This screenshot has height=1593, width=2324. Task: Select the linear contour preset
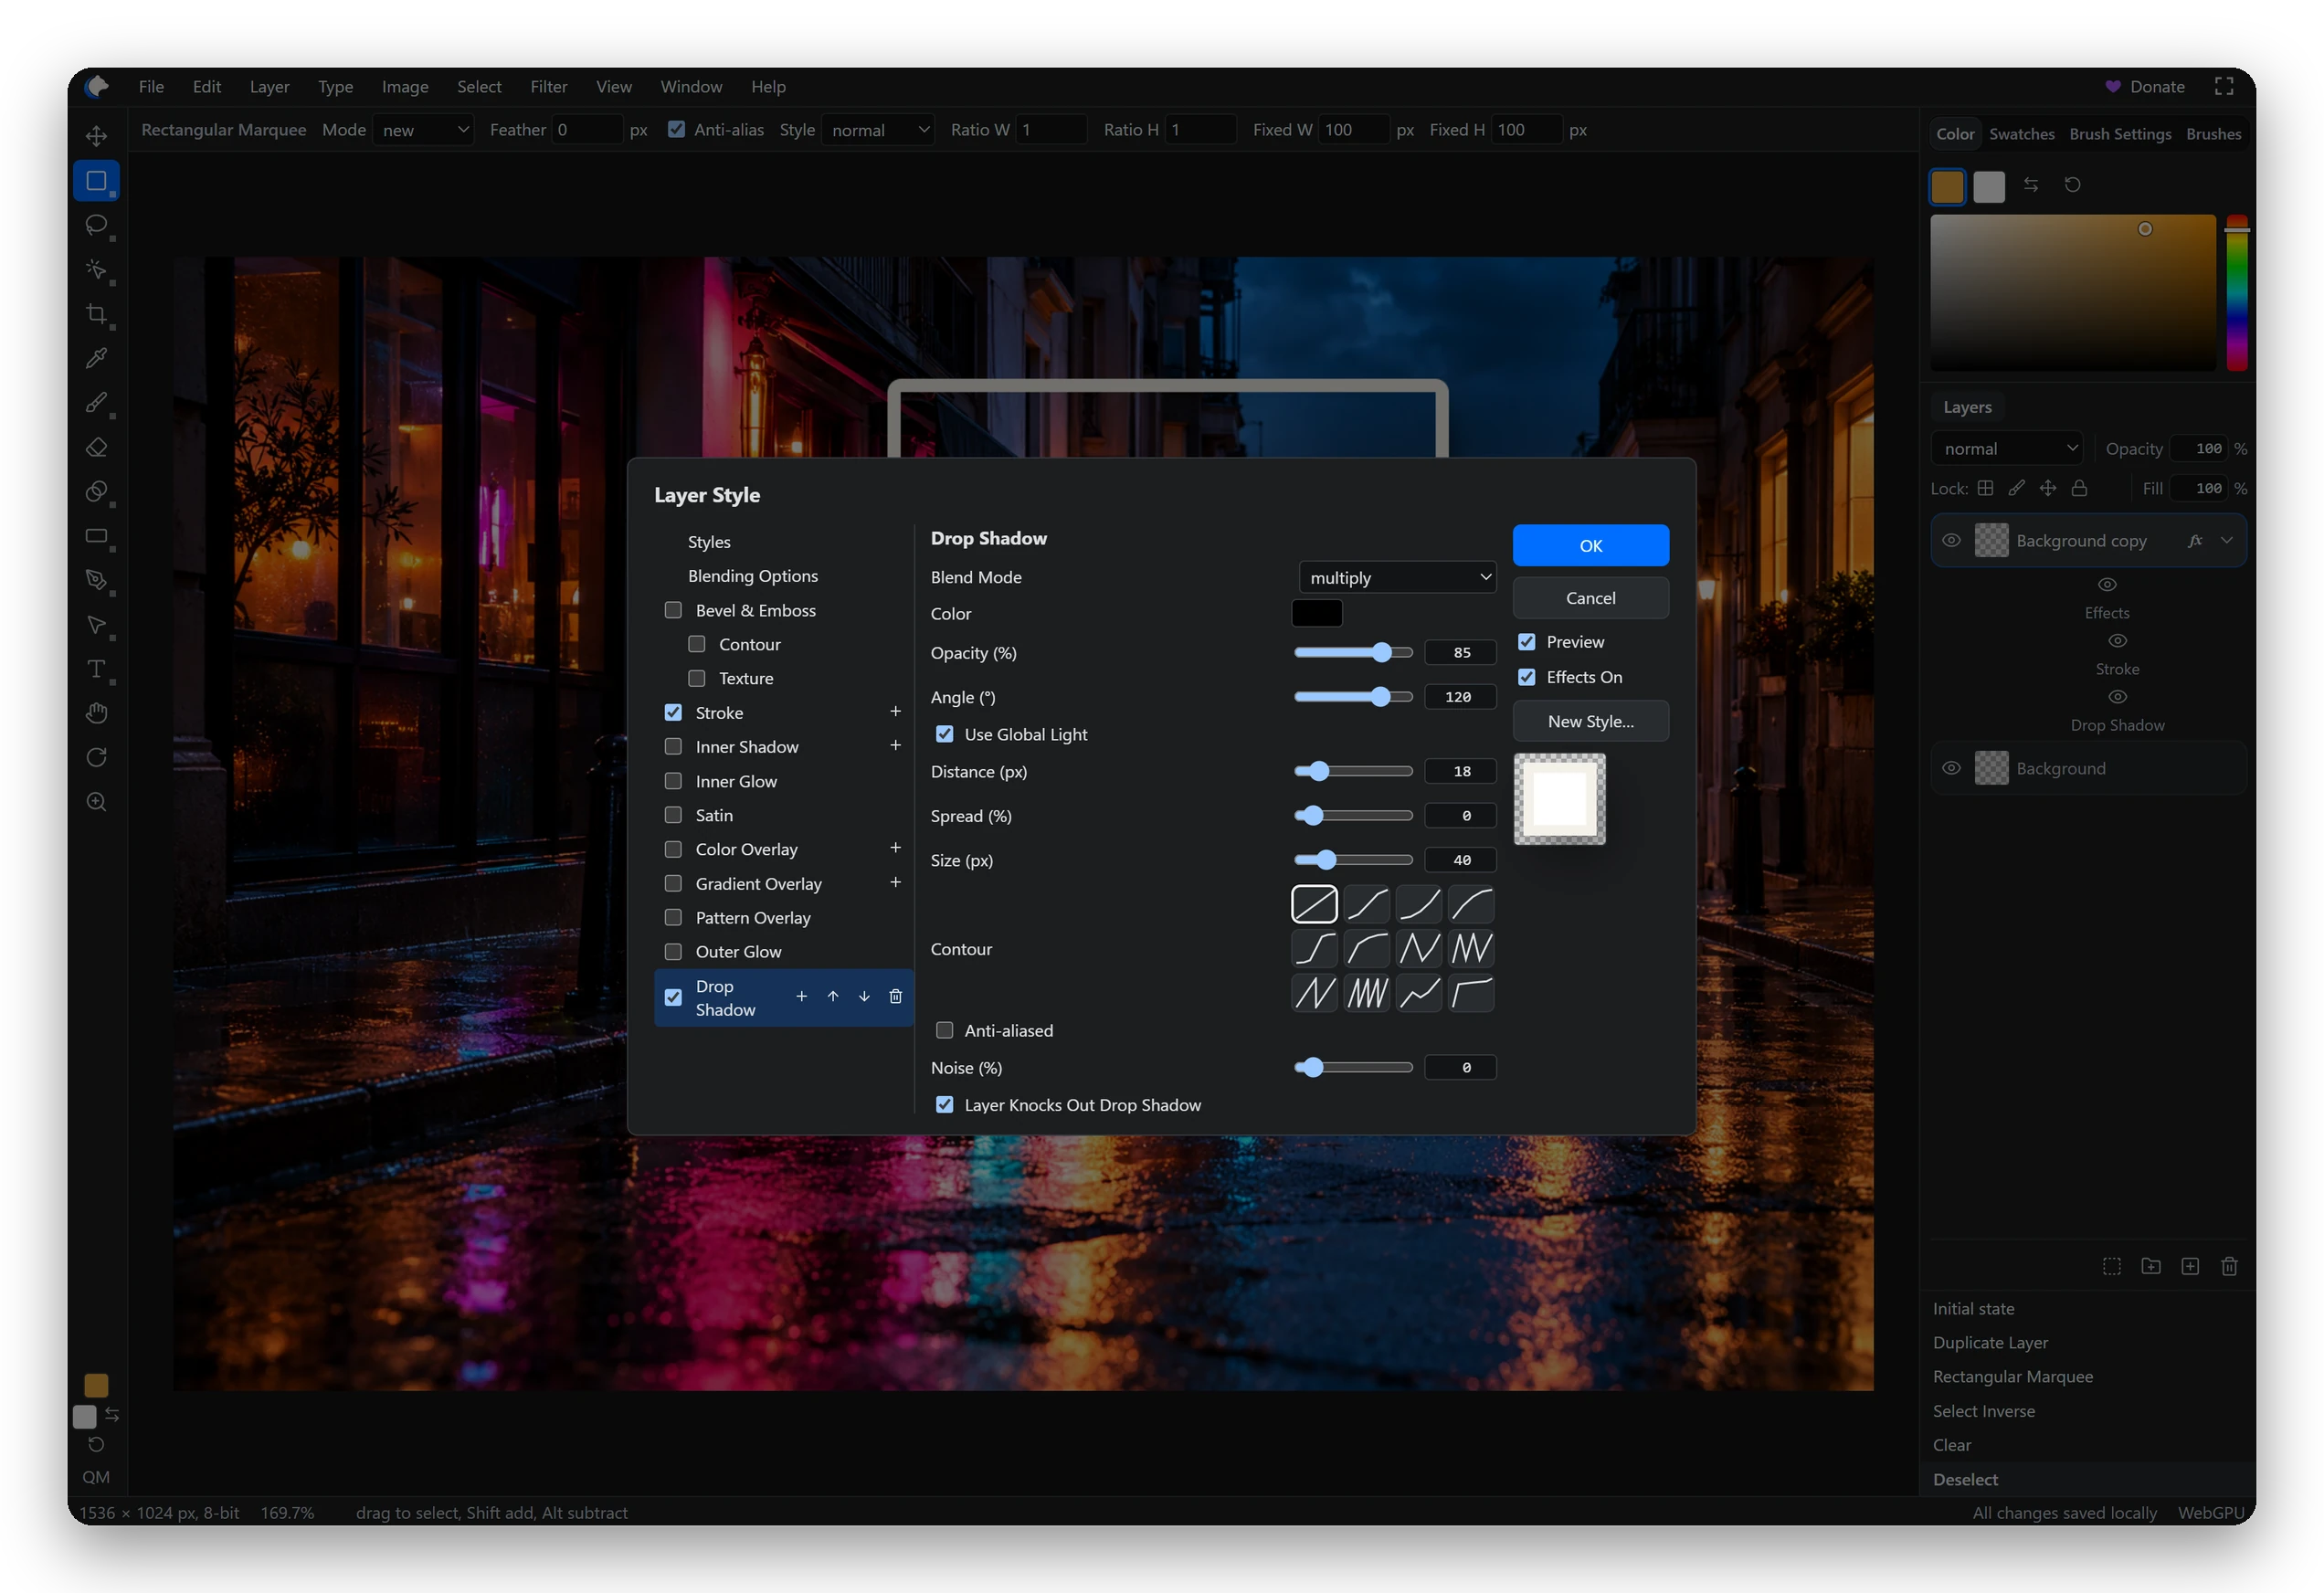tap(1314, 904)
